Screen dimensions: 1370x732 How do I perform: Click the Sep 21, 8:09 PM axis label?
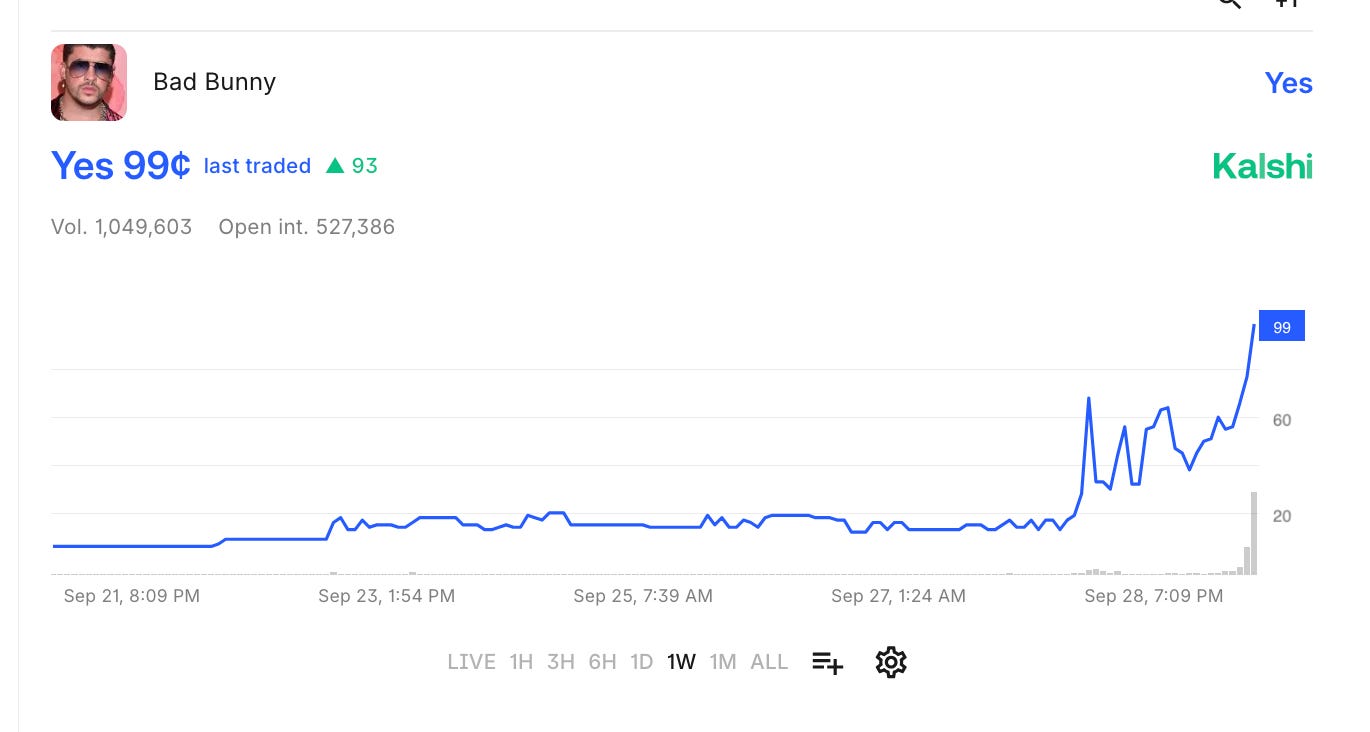[132, 596]
